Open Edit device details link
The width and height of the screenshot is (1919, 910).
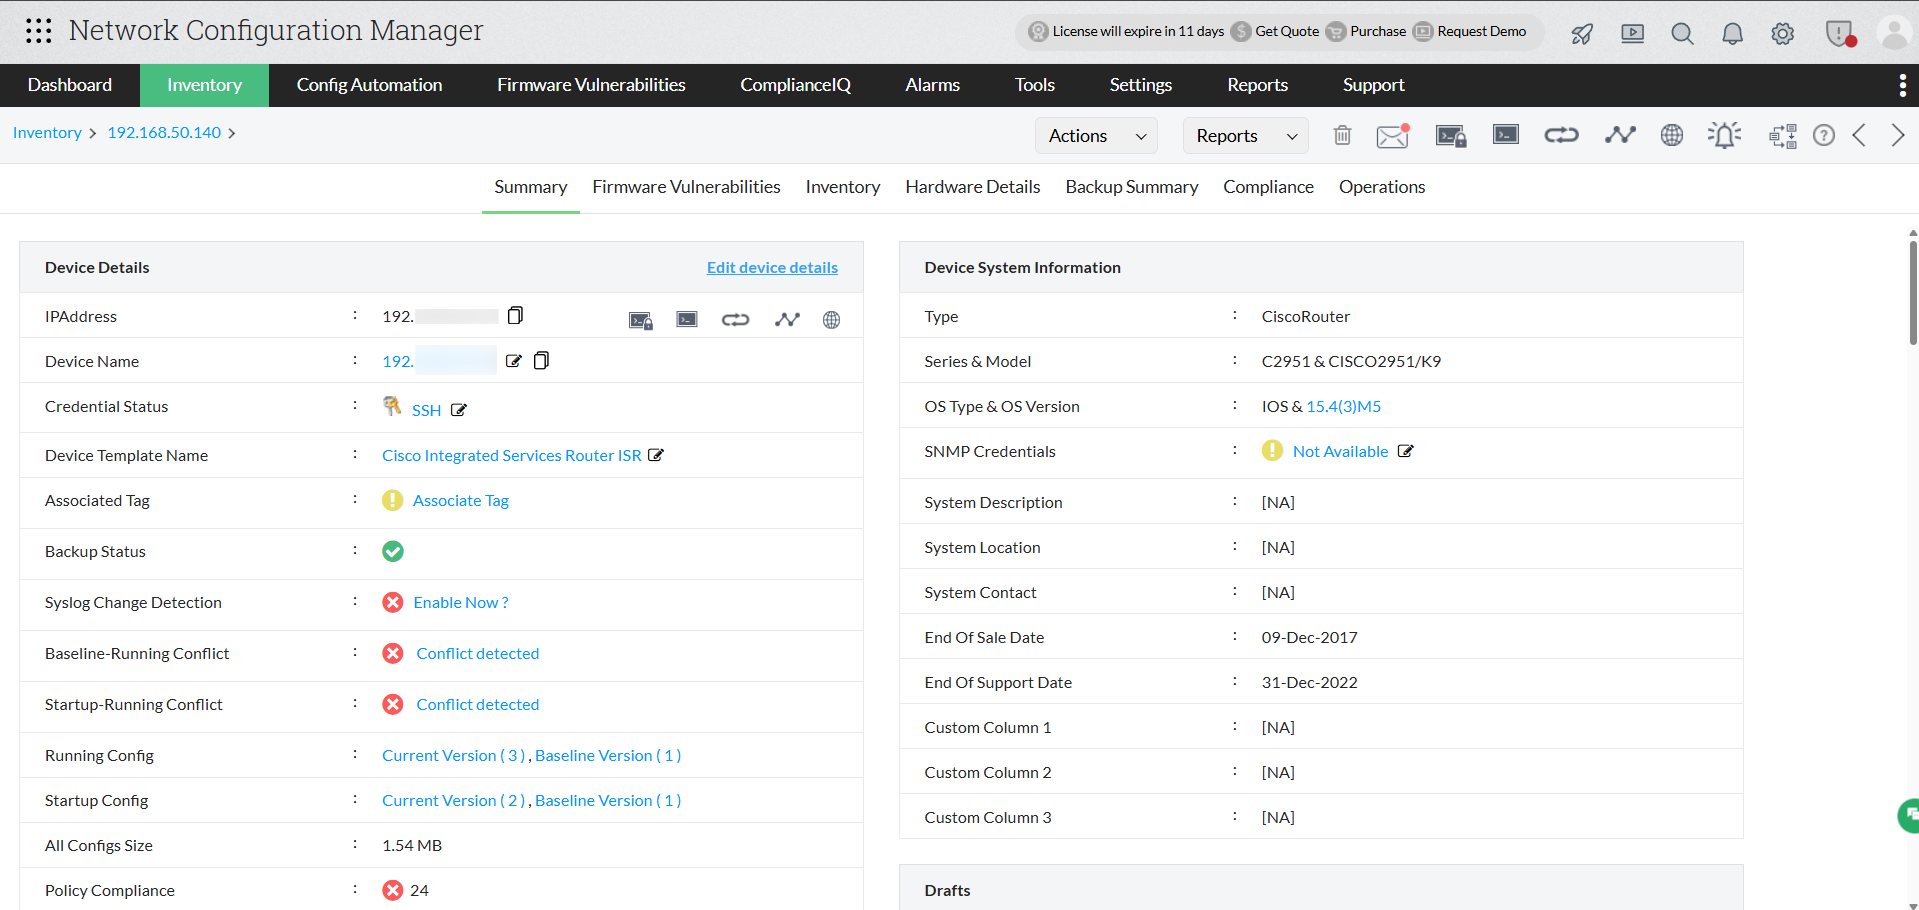click(771, 267)
